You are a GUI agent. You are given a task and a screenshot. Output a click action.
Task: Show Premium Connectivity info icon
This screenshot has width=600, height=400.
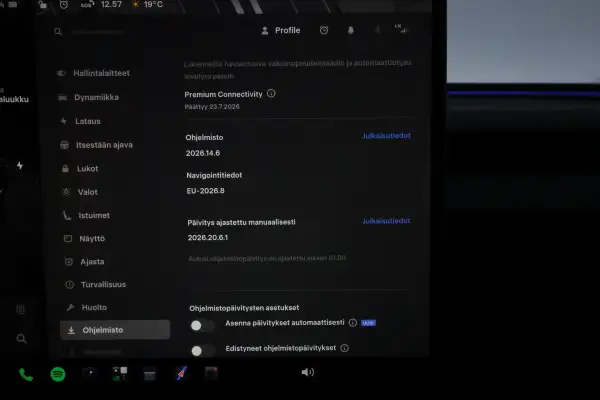pos(271,93)
